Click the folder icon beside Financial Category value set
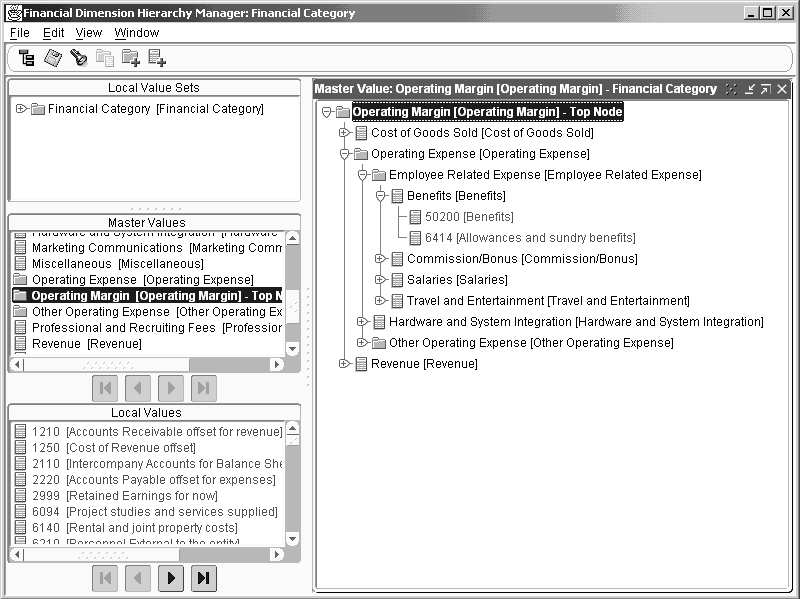 38,109
